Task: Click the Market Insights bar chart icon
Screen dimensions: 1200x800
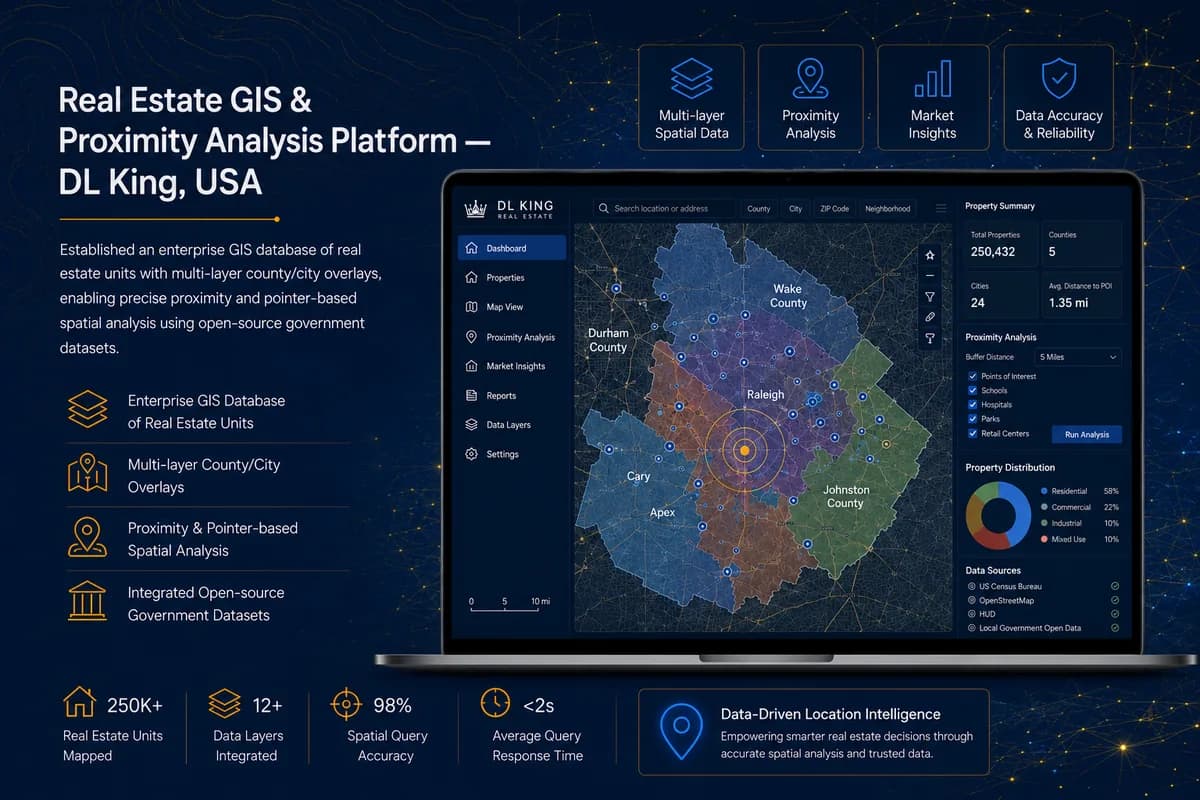Action: coord(932,78)
